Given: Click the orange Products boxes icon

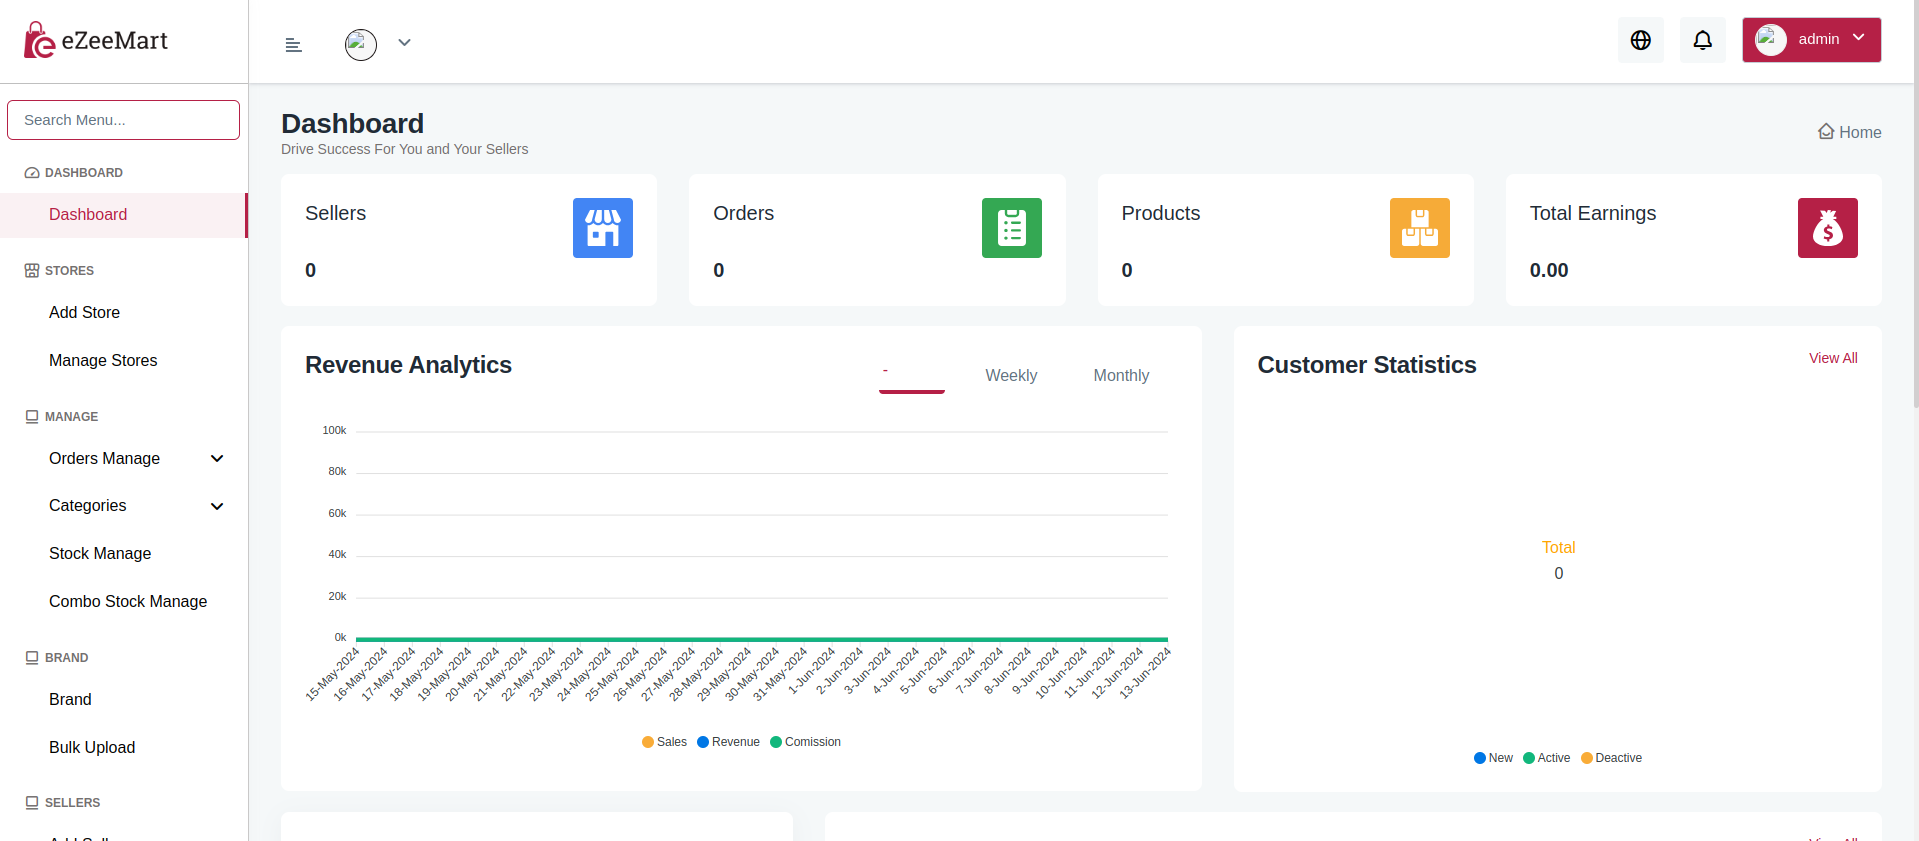Looking at the screenshot, I should point(1419,228).
